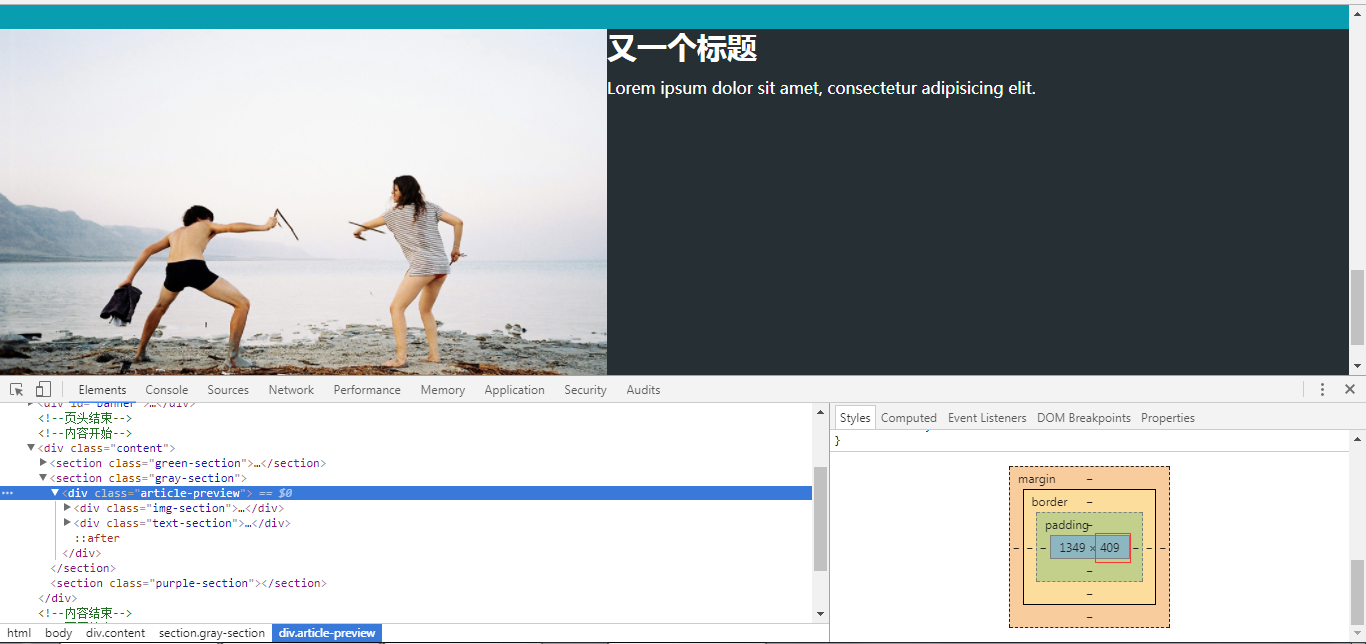Click the page vertical scrollbar thumb

coord(1357,306)
